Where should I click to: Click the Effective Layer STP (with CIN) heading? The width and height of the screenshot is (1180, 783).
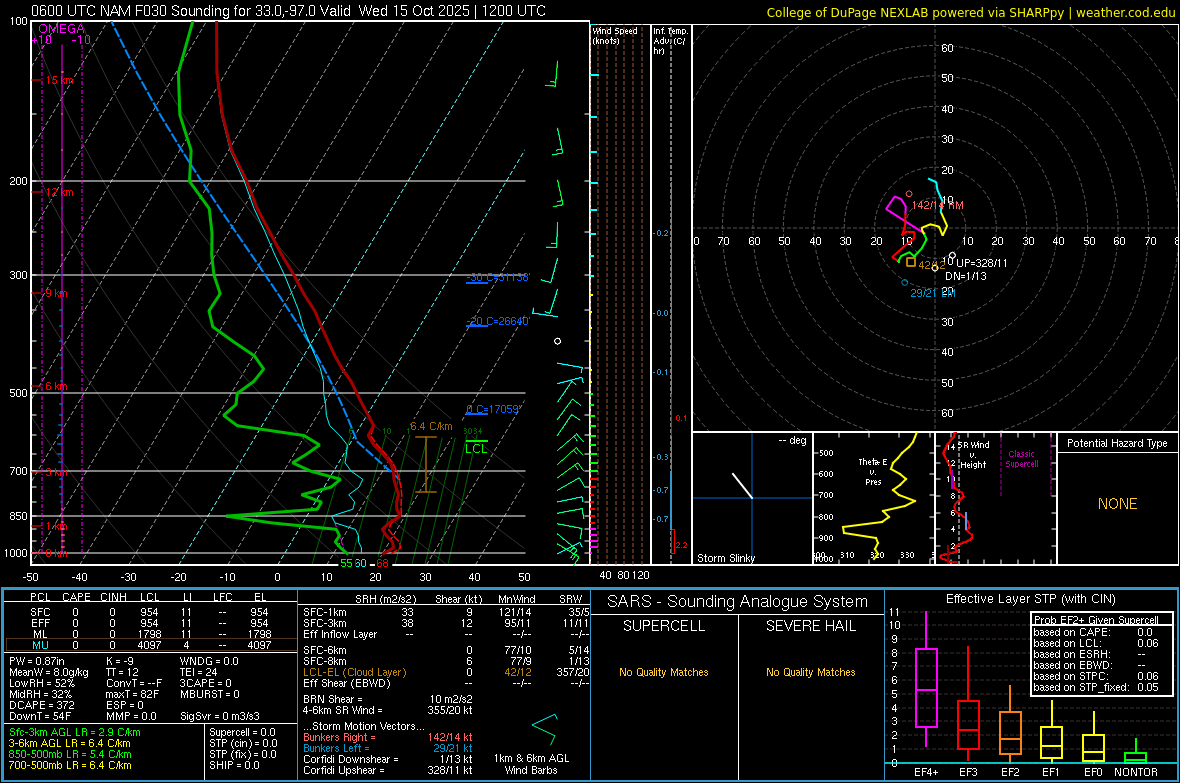(x=1030, y=599)
